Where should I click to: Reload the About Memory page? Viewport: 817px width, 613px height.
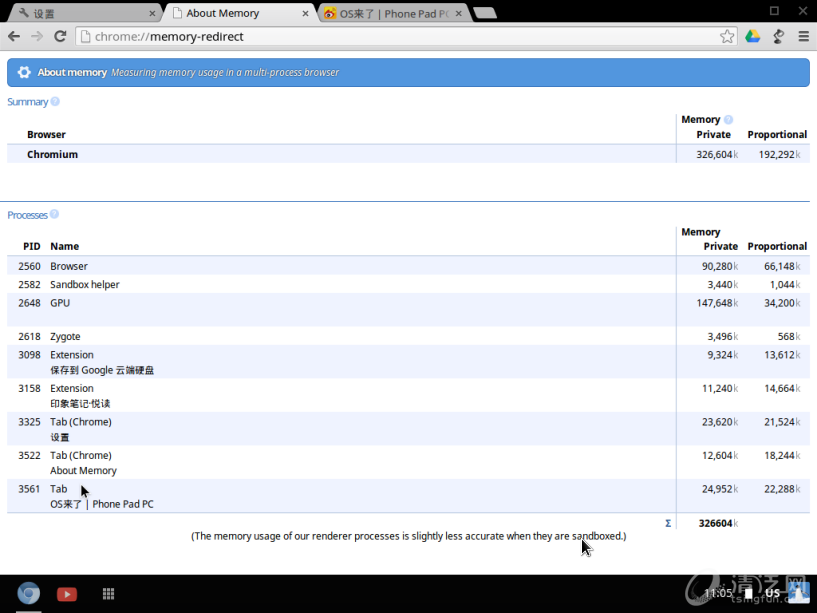coord(60,36)
